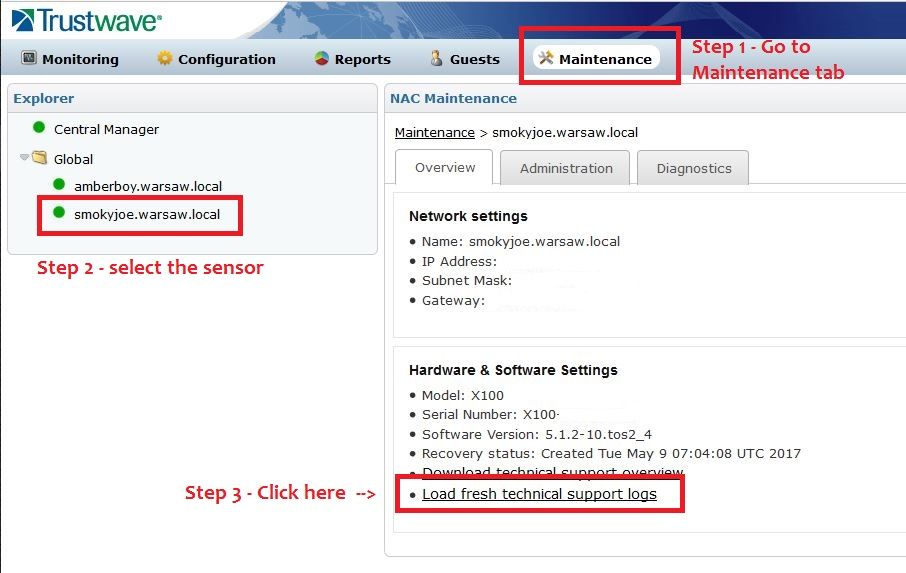Switch to the Diagnostics tab
Image resolution: width=906 pixels, height=573 pixels.
pyautogui.click(x=693, y=169)
